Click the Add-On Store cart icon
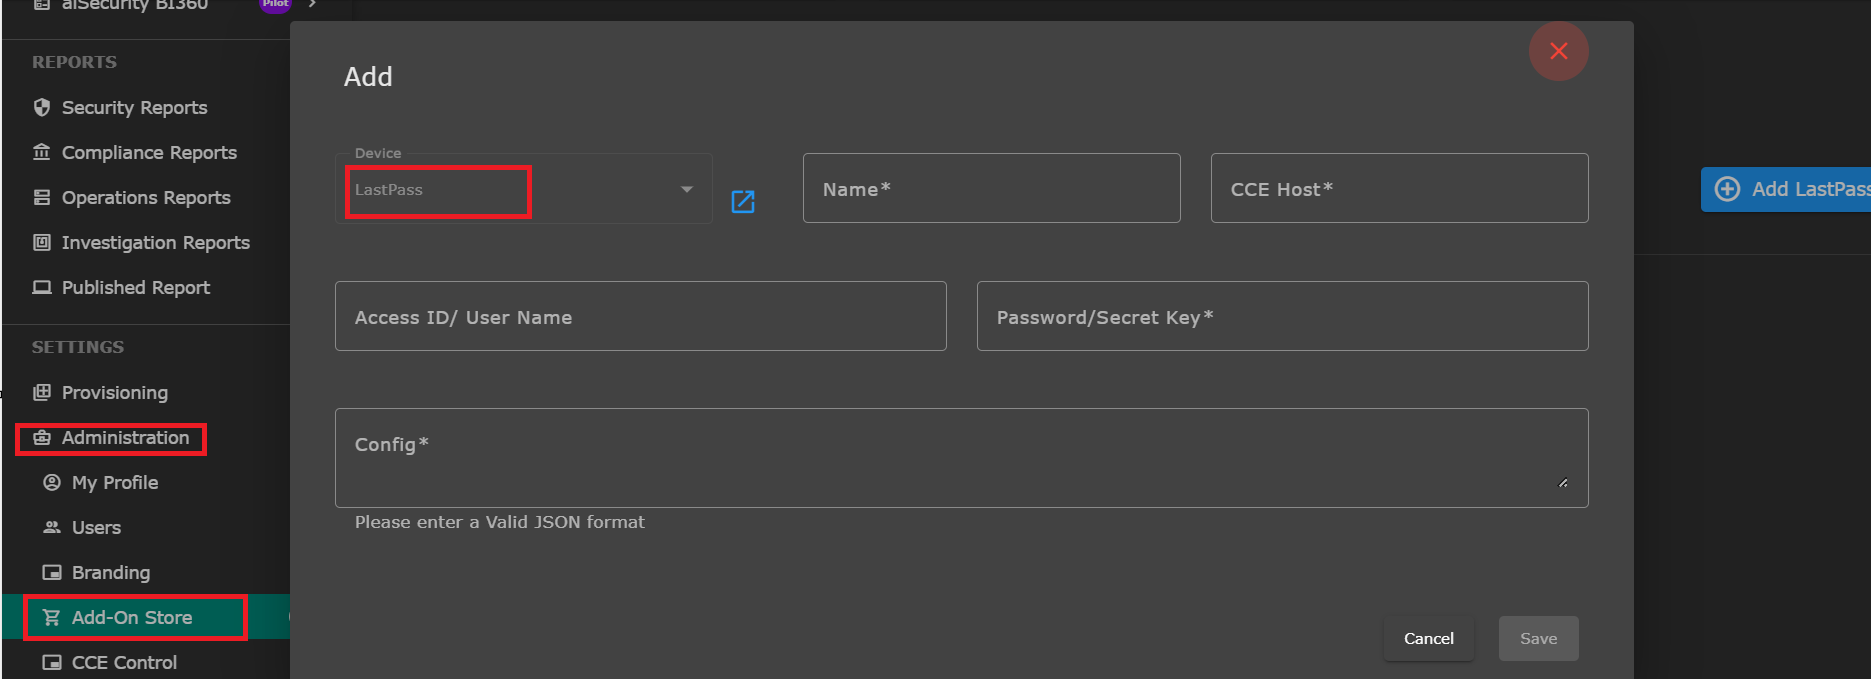1871x679 pixels. point(52,617)
